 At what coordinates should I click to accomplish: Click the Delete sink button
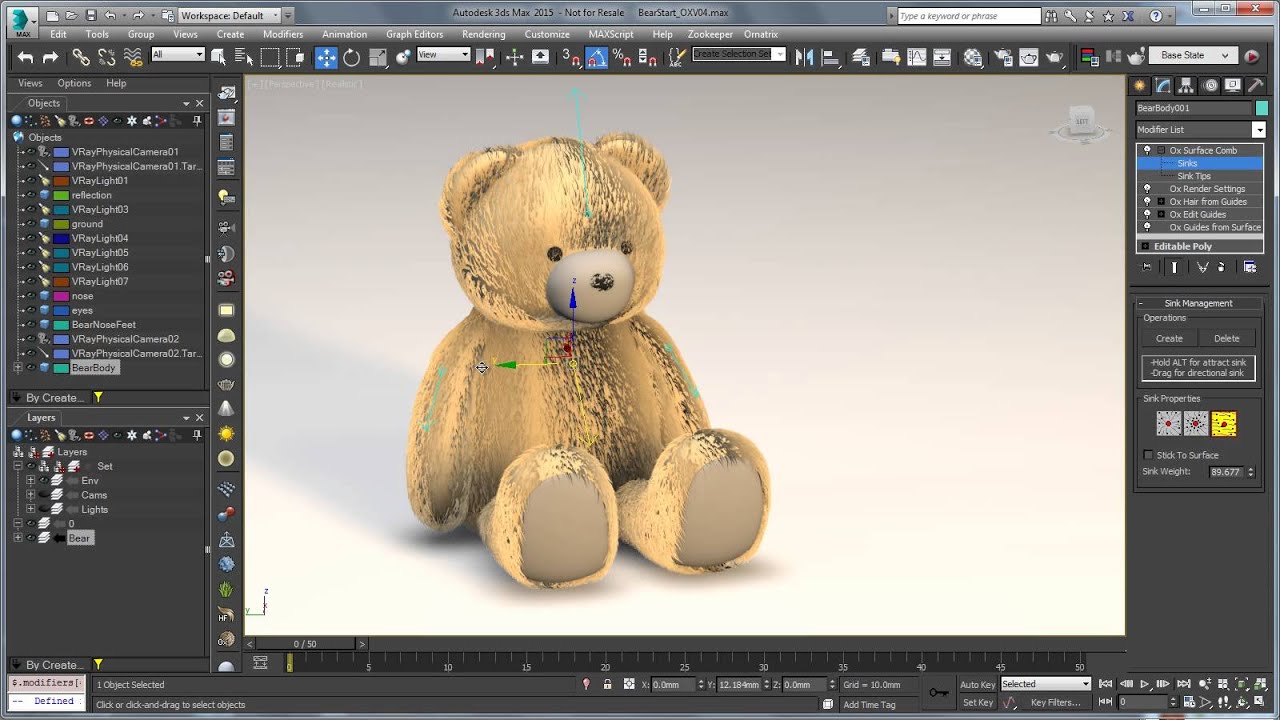1226,338
